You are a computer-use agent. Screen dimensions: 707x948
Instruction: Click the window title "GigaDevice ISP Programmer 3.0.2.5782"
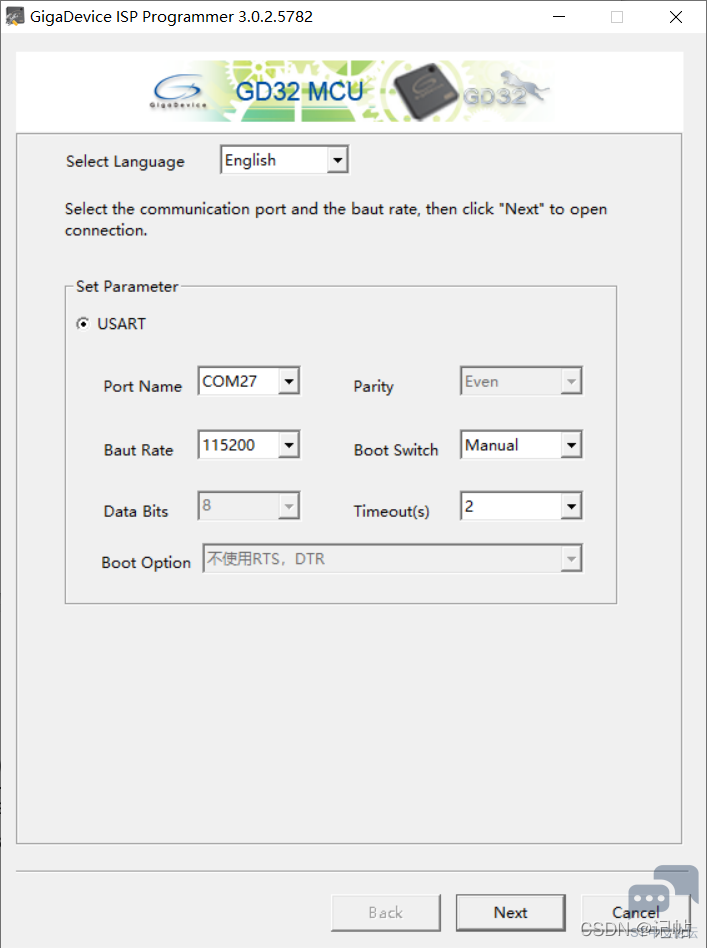171,17
